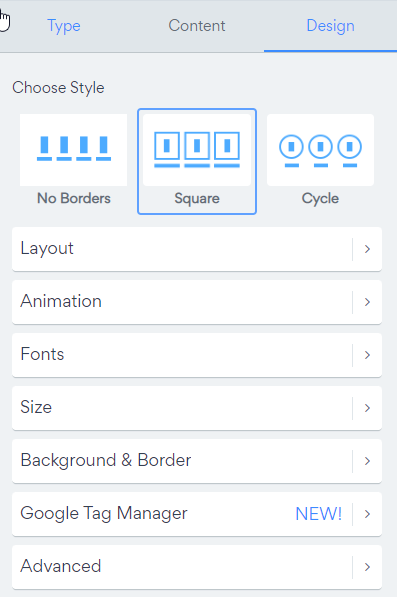Expand the Layout settings section
The height and width of the screenshot is (597, 397).
[197, 249]
